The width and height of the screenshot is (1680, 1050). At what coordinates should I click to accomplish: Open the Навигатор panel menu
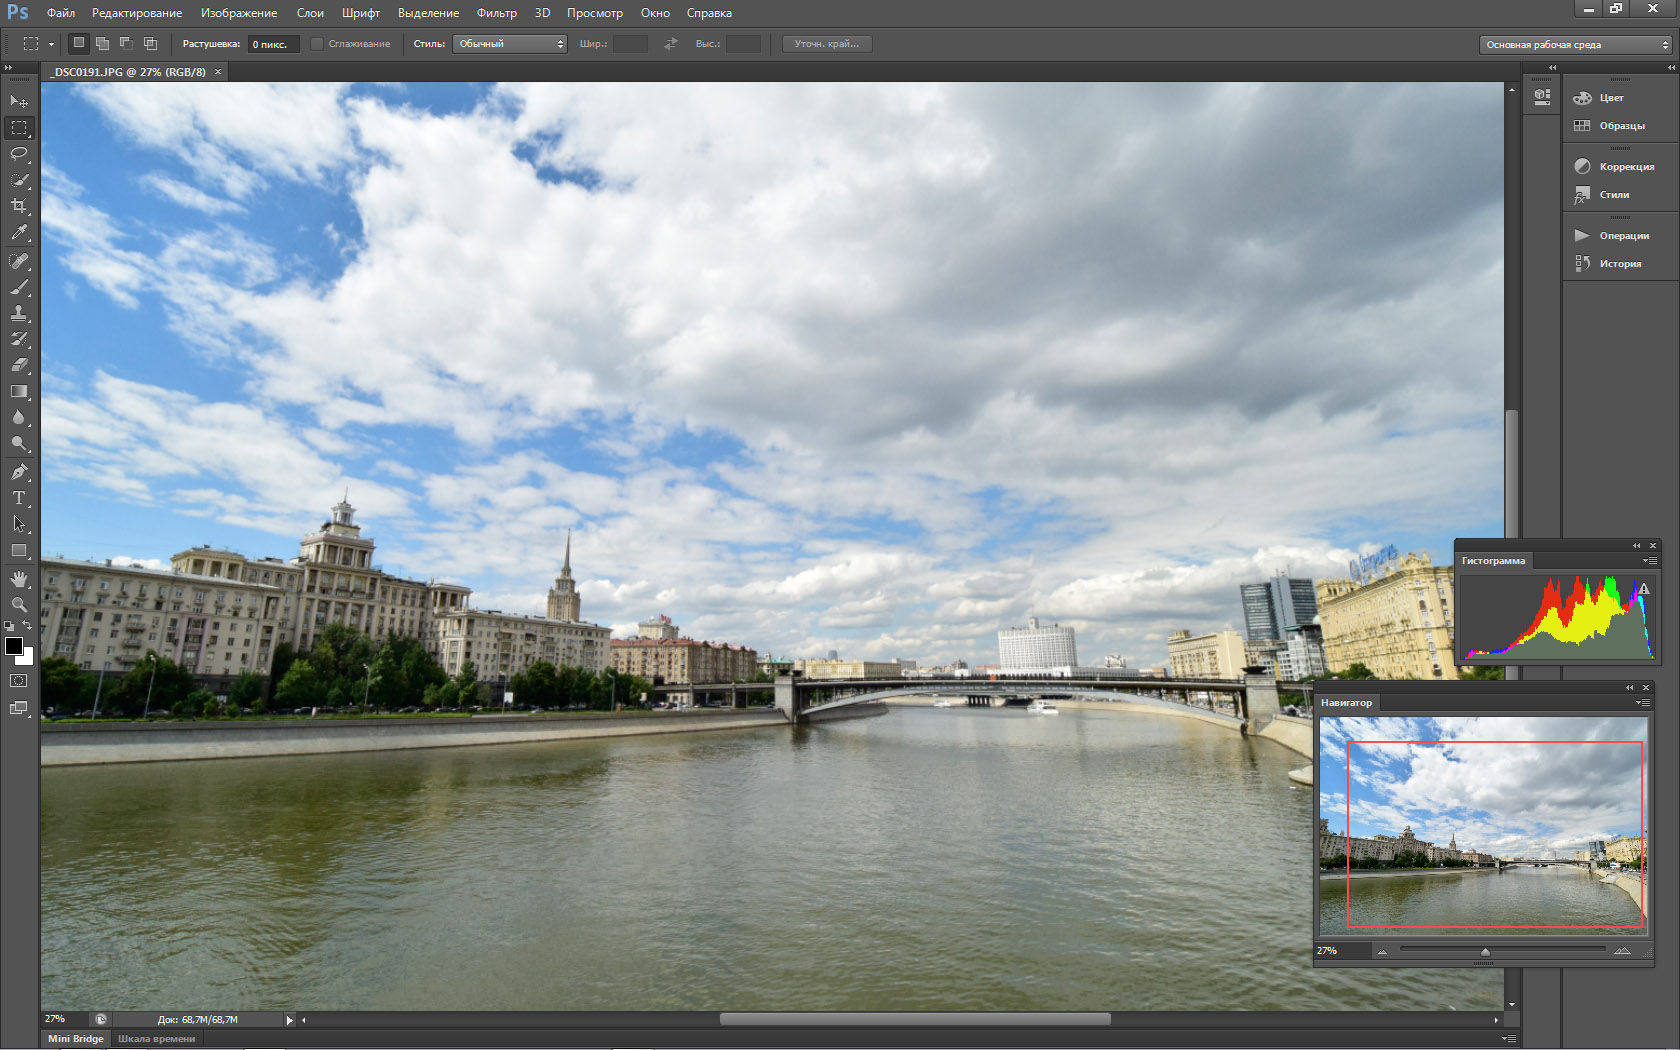click(x=1643, y=702)
